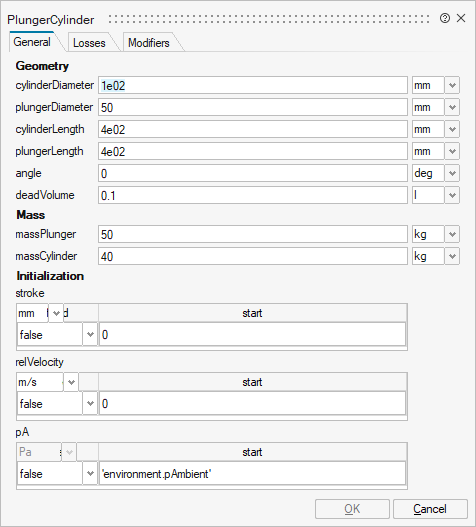Screen dimensions: 476x527
Task: Expand the stroke mm unit selector
Action: pyautogui.click(x=56, y=313)
